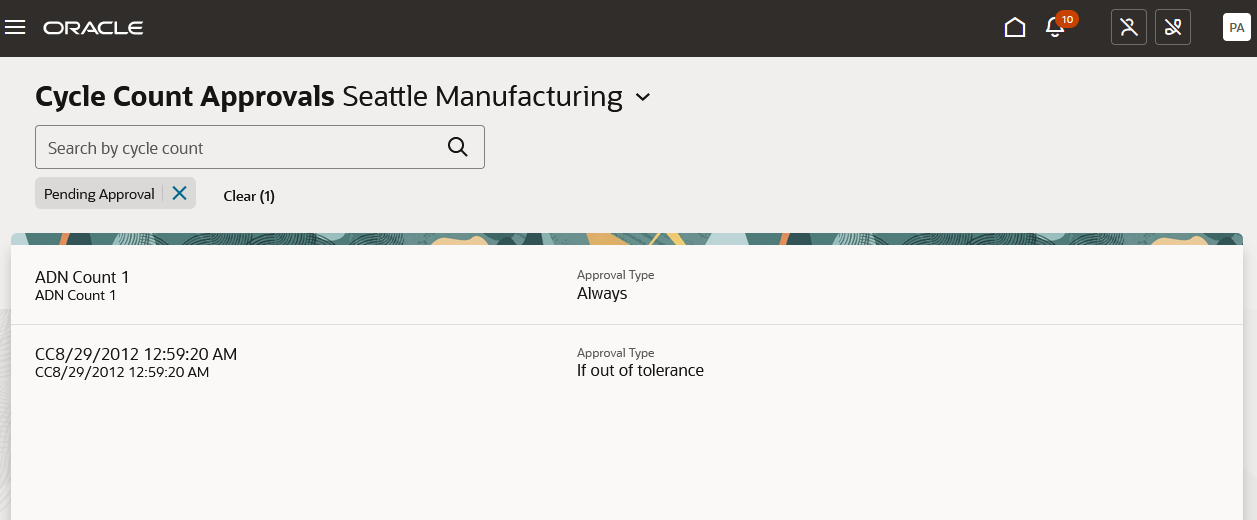Screen dimensions: 1257x520
Task: Go to the Home page icon
Action: [x=1015, y=27]
